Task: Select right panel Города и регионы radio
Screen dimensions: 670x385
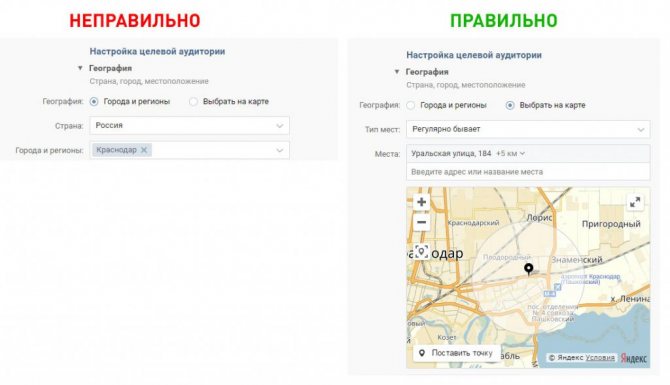Action: 411,105
